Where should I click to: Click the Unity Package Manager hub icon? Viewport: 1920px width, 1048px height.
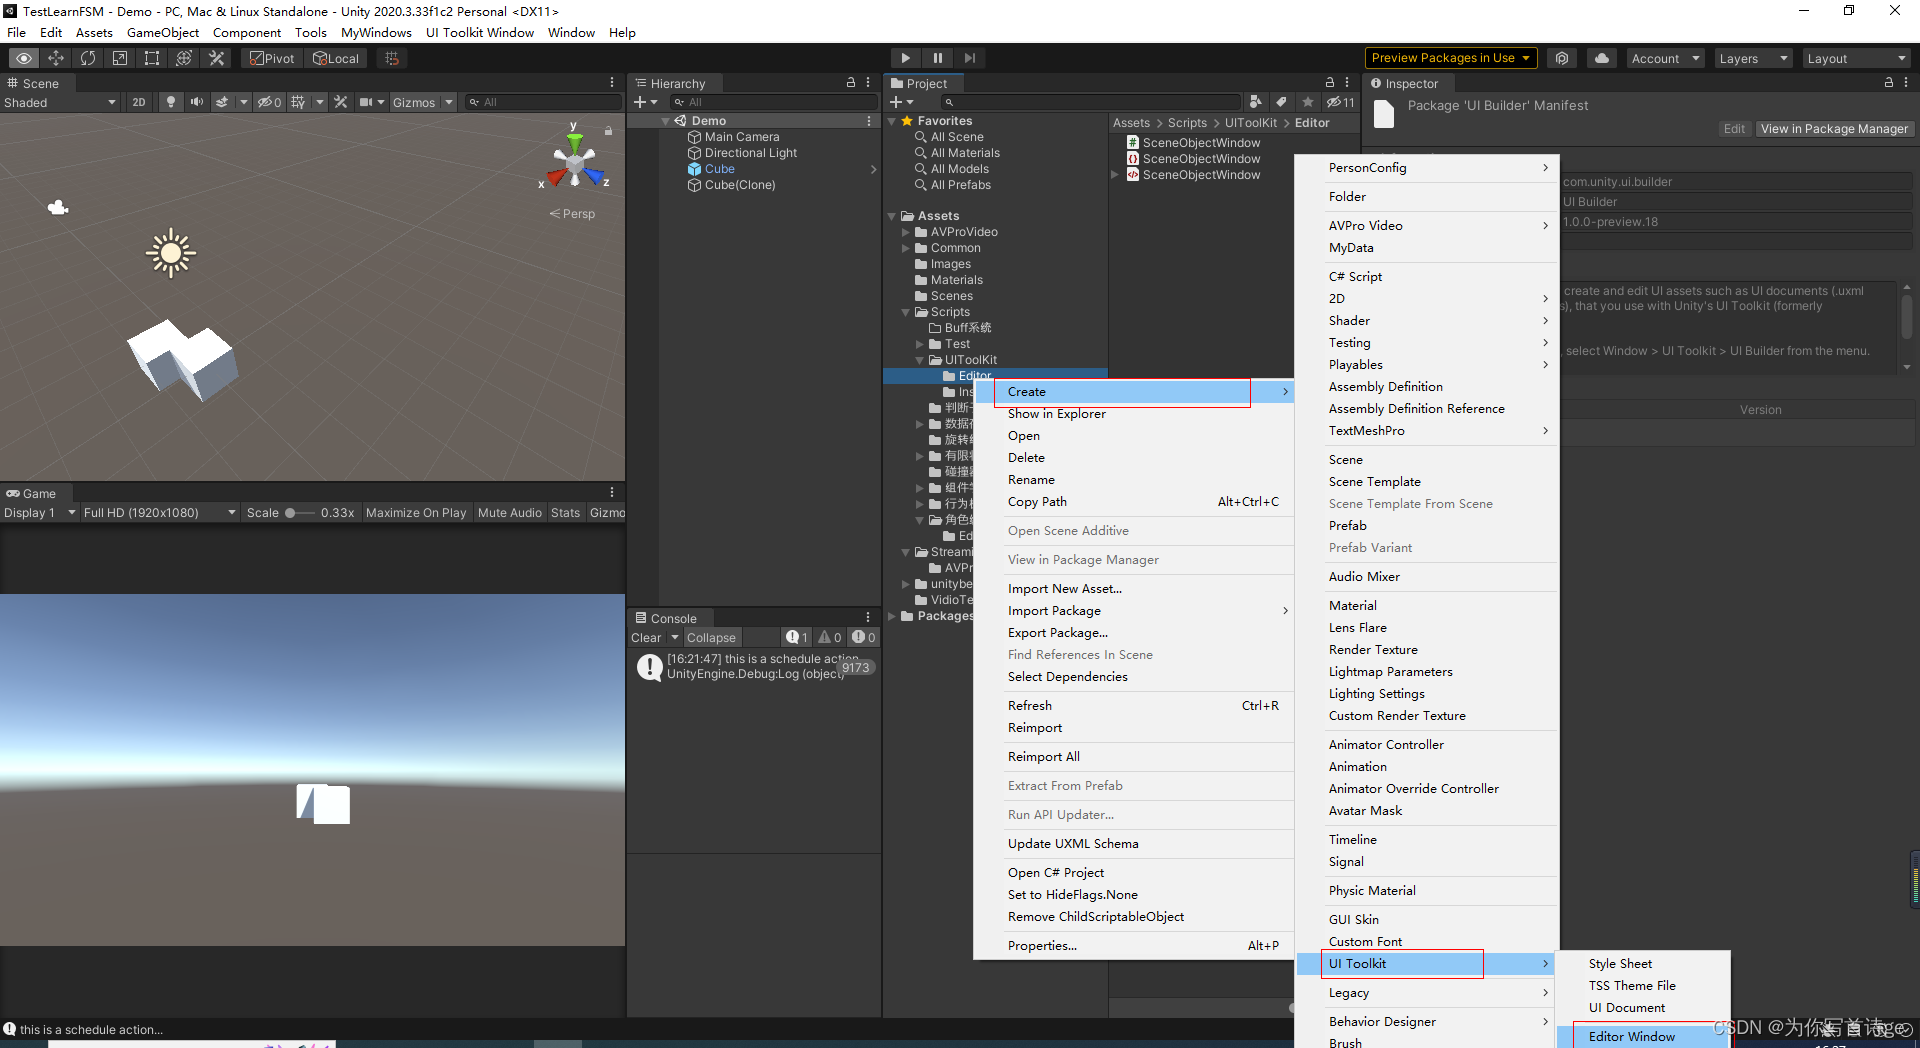click(x=1562, y=58)
